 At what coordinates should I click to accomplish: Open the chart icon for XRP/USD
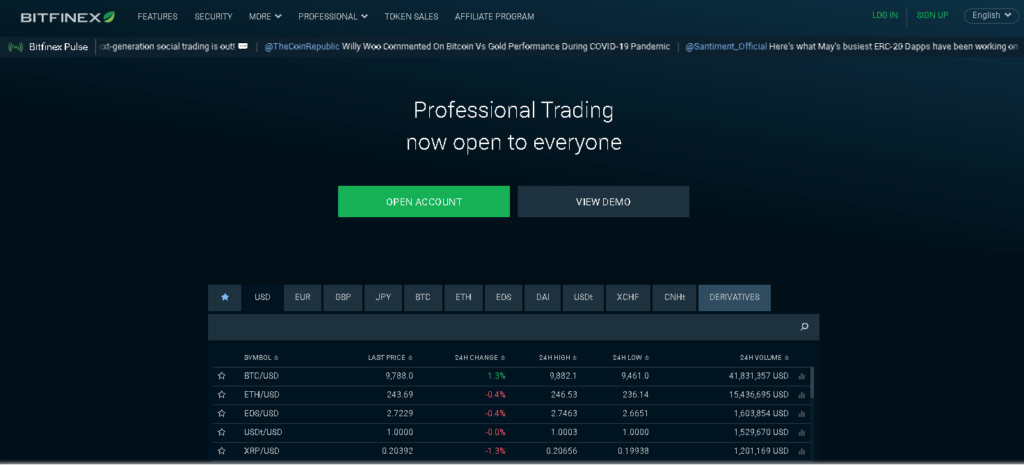pos(801,451)
